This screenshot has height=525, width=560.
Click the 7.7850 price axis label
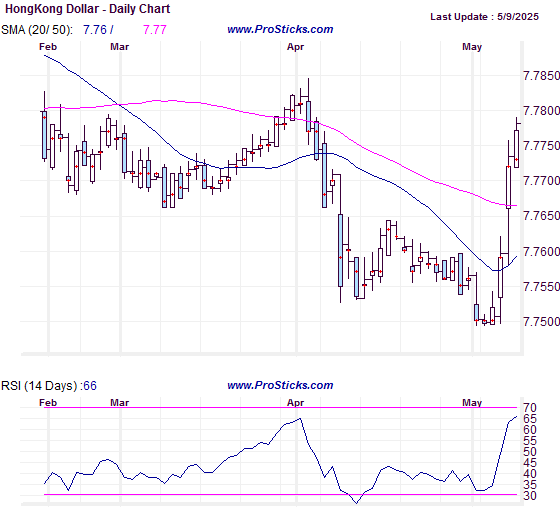coord(541,76)
